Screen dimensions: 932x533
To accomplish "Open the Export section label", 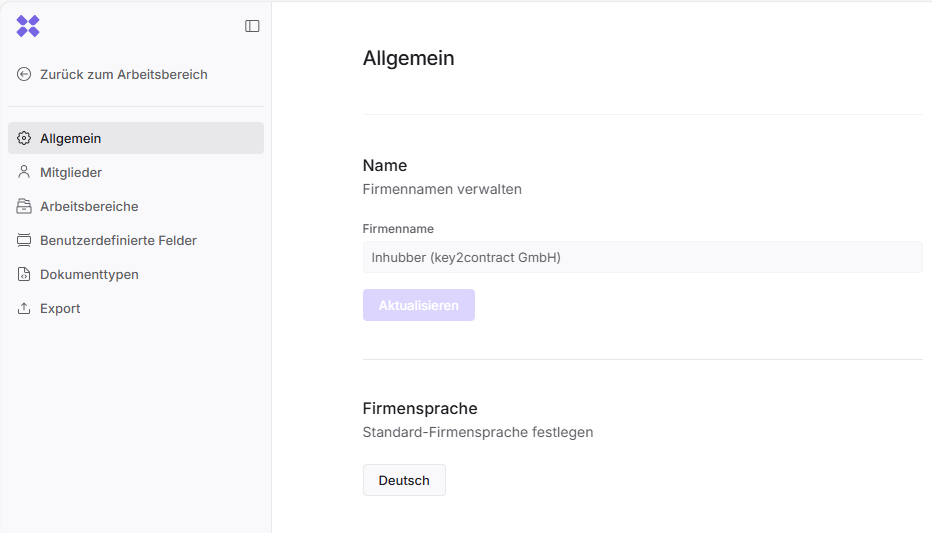I will (60, 308).
